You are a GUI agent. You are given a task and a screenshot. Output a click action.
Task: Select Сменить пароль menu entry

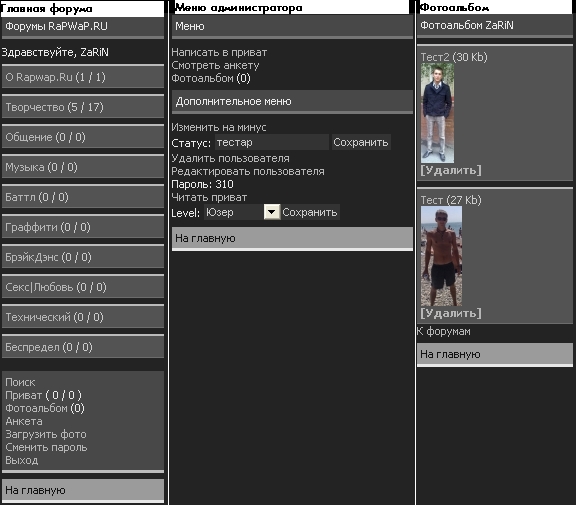click(46, 447)
